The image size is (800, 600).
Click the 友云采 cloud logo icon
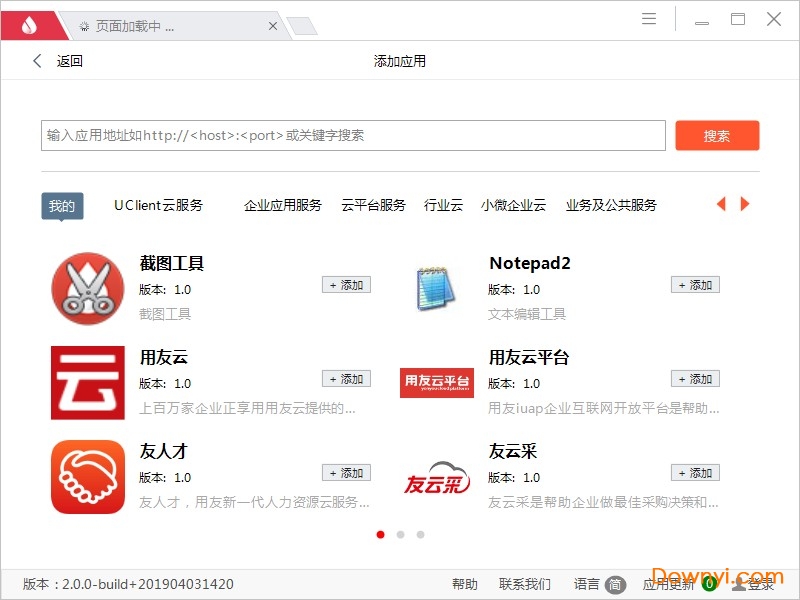436,478
